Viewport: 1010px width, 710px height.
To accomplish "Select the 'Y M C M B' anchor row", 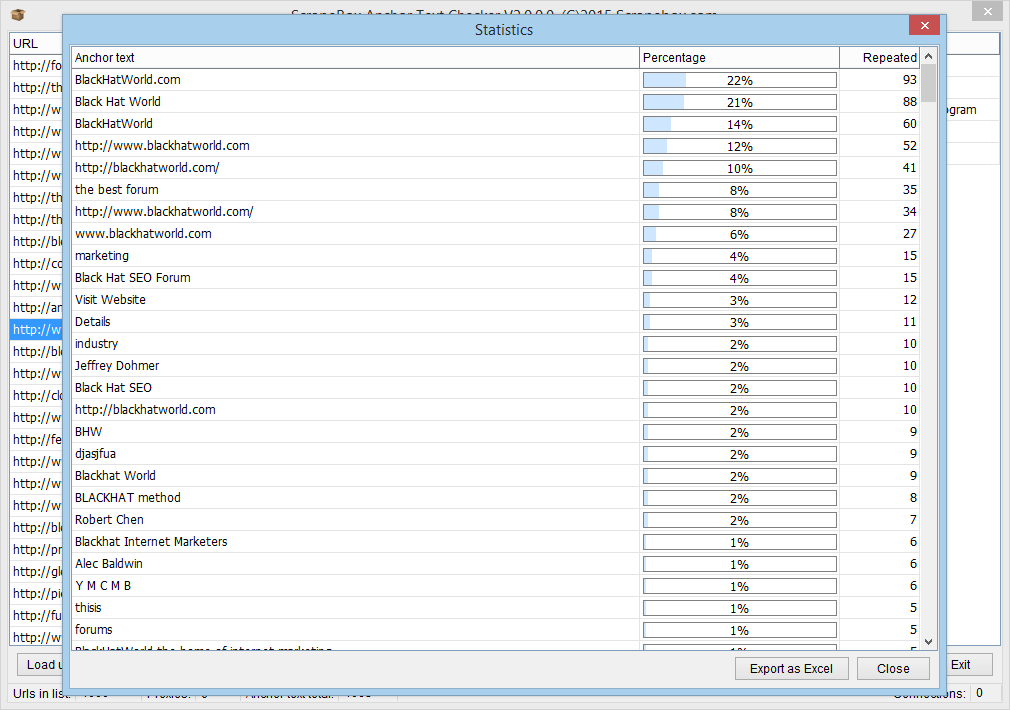I will coord(495,586).
